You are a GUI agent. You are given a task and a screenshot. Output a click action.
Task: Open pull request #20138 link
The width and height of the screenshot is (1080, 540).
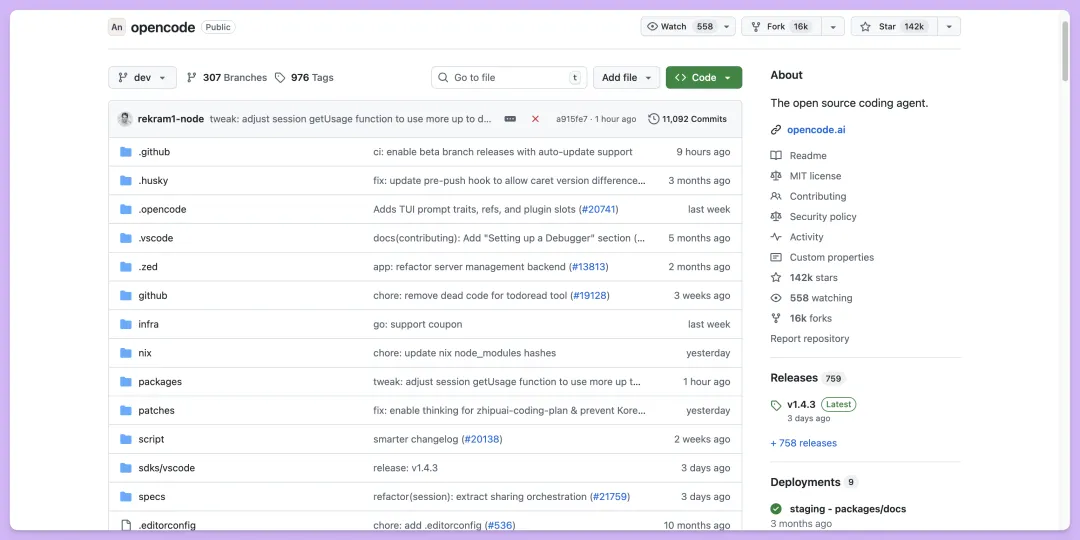point(482,439)
